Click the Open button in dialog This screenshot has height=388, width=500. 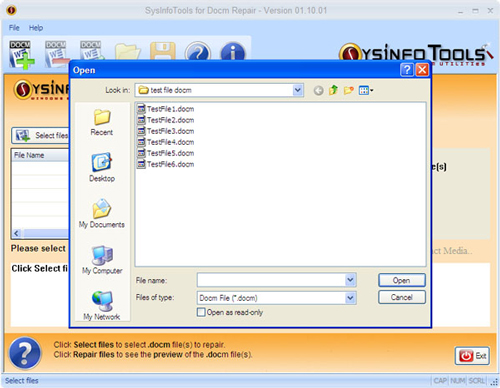(x=402, y=280)
